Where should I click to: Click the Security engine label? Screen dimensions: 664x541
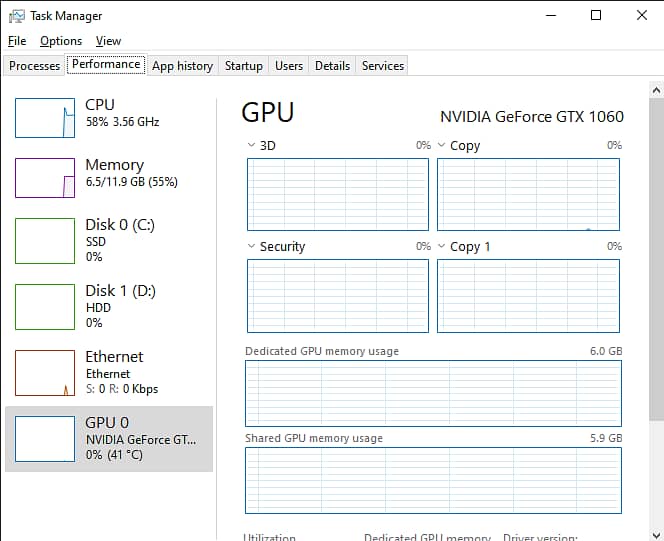(x=282, y=247)
